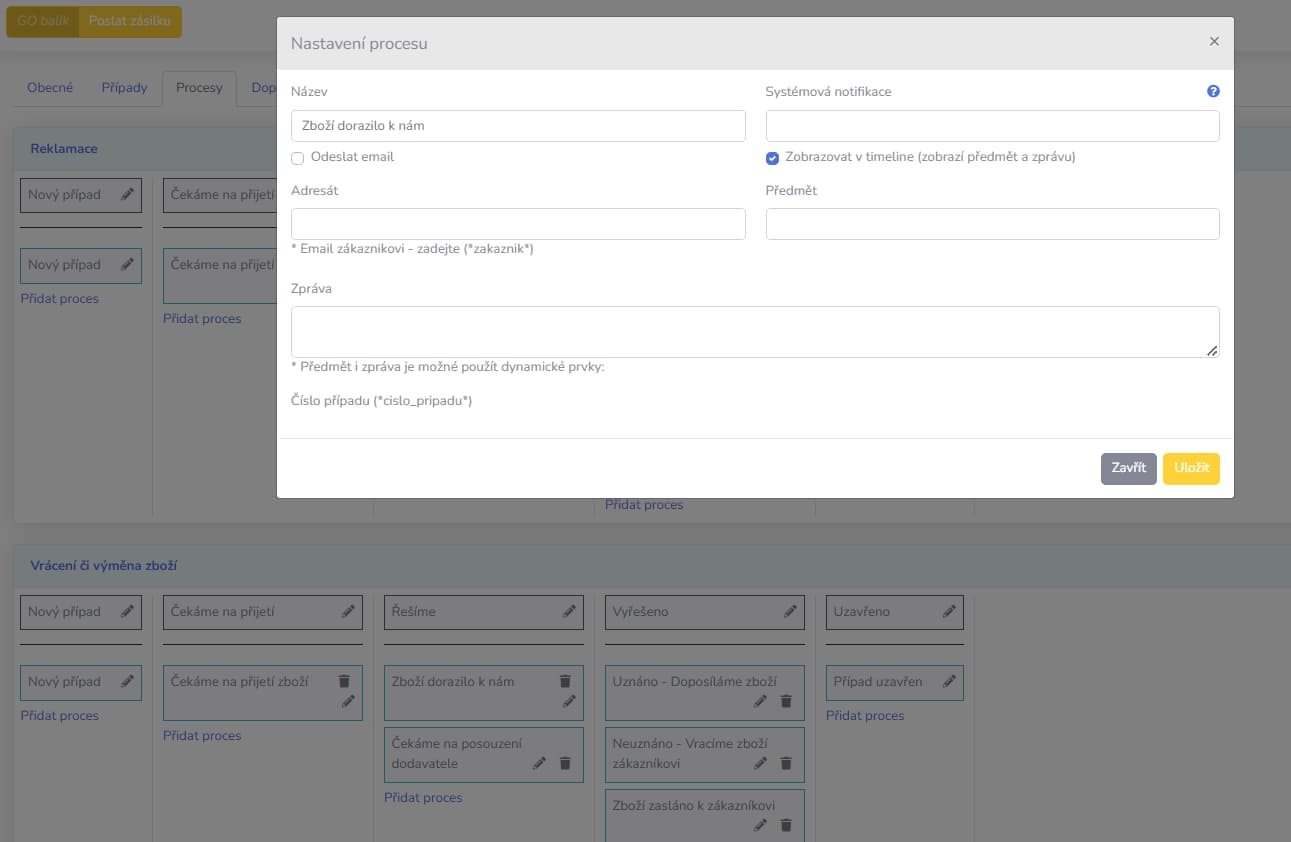This screenshot has height=842, width=1291.
Task: Click the Vrácení či výměna zboží heading
Action: 104,565
